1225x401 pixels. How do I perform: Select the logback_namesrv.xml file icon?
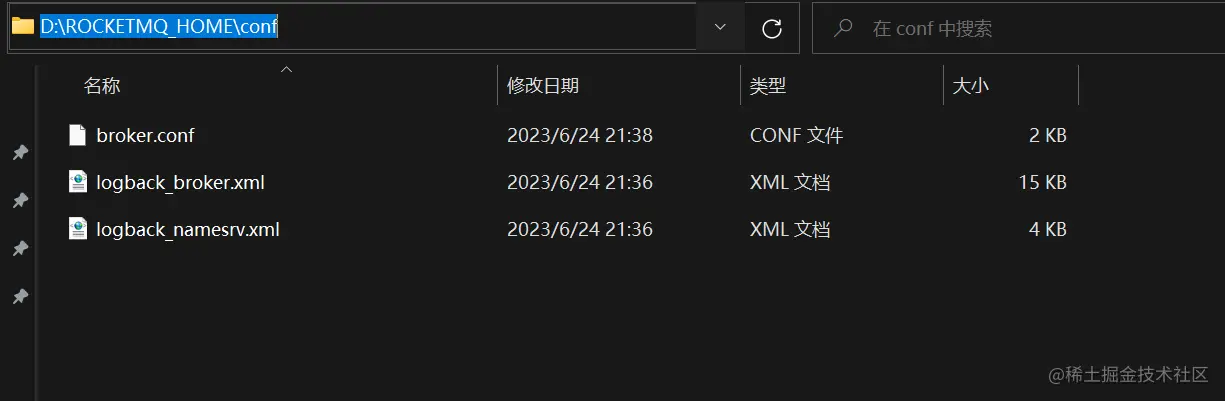tap(77, 229)
